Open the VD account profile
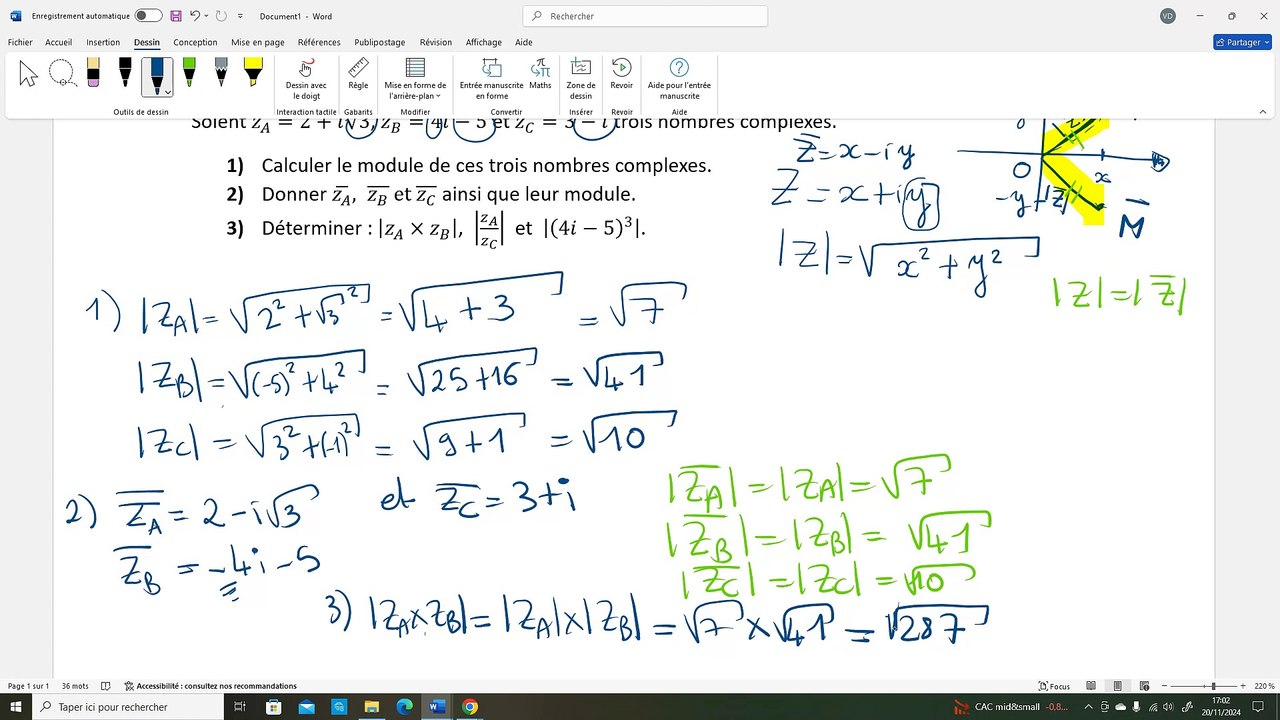The height and width of the screenshot is (720, 1280). pyautogui.click(x=1168, y=16)
